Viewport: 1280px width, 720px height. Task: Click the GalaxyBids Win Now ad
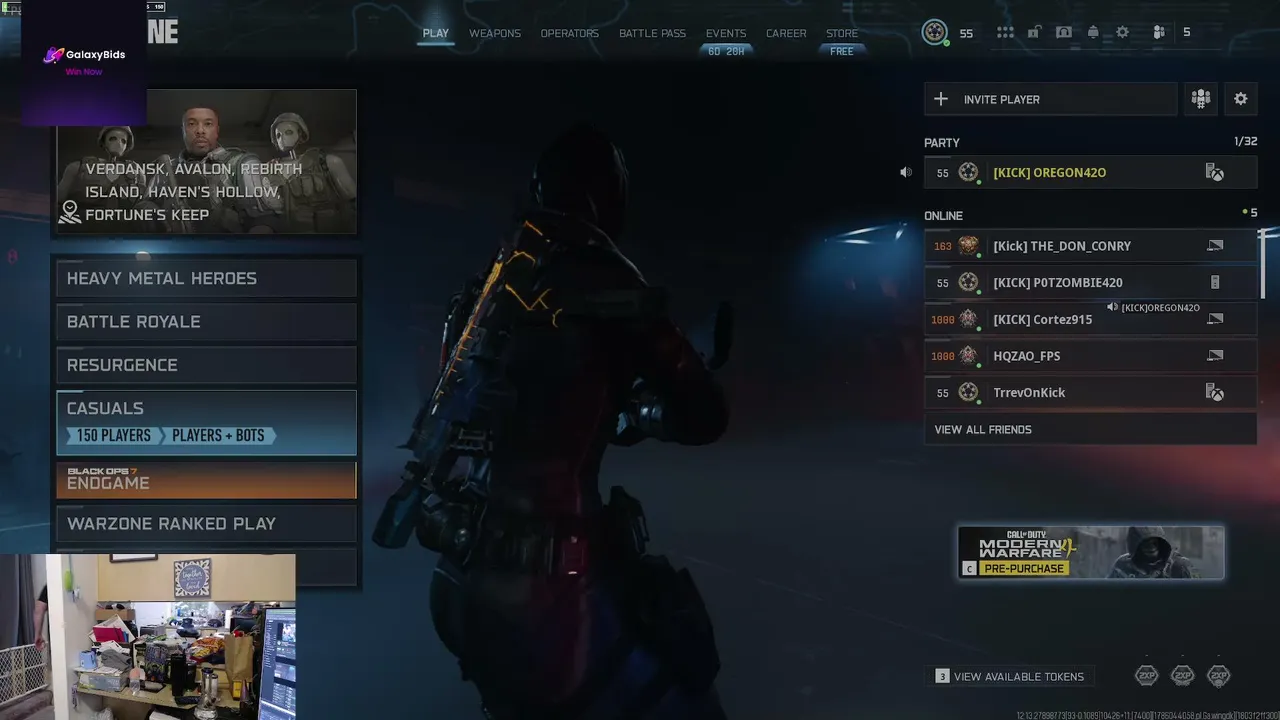[84, 62]
